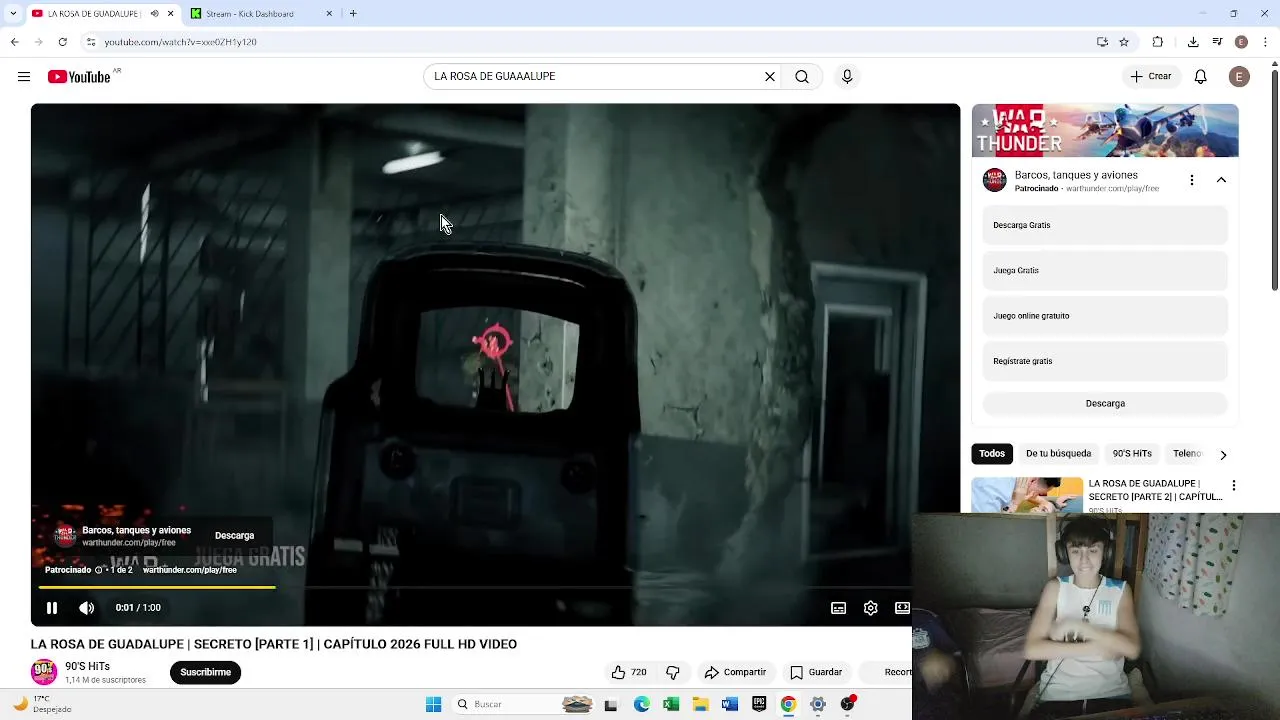The height and width of the screenshot is (720, 1280).
Task: Open Chrome downloads icon
Action: pyautogui.click(x=1193, y=42)
